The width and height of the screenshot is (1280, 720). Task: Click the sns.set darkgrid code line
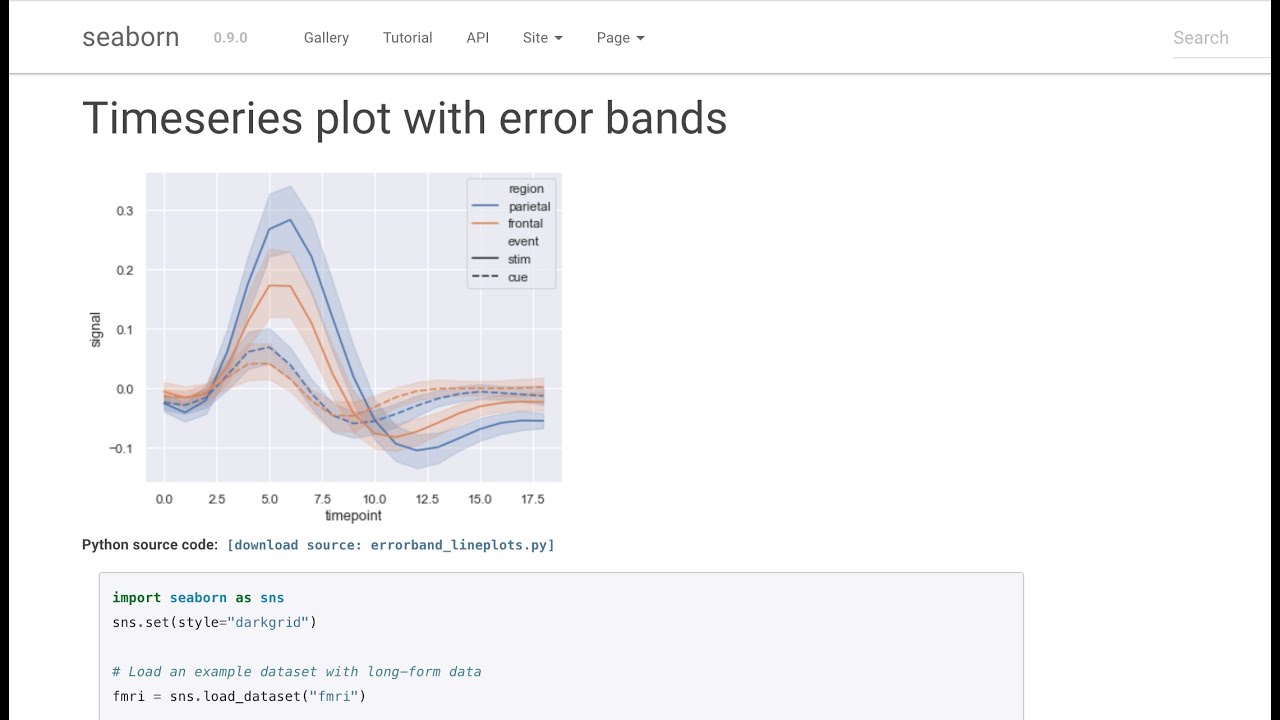point(214,622)
